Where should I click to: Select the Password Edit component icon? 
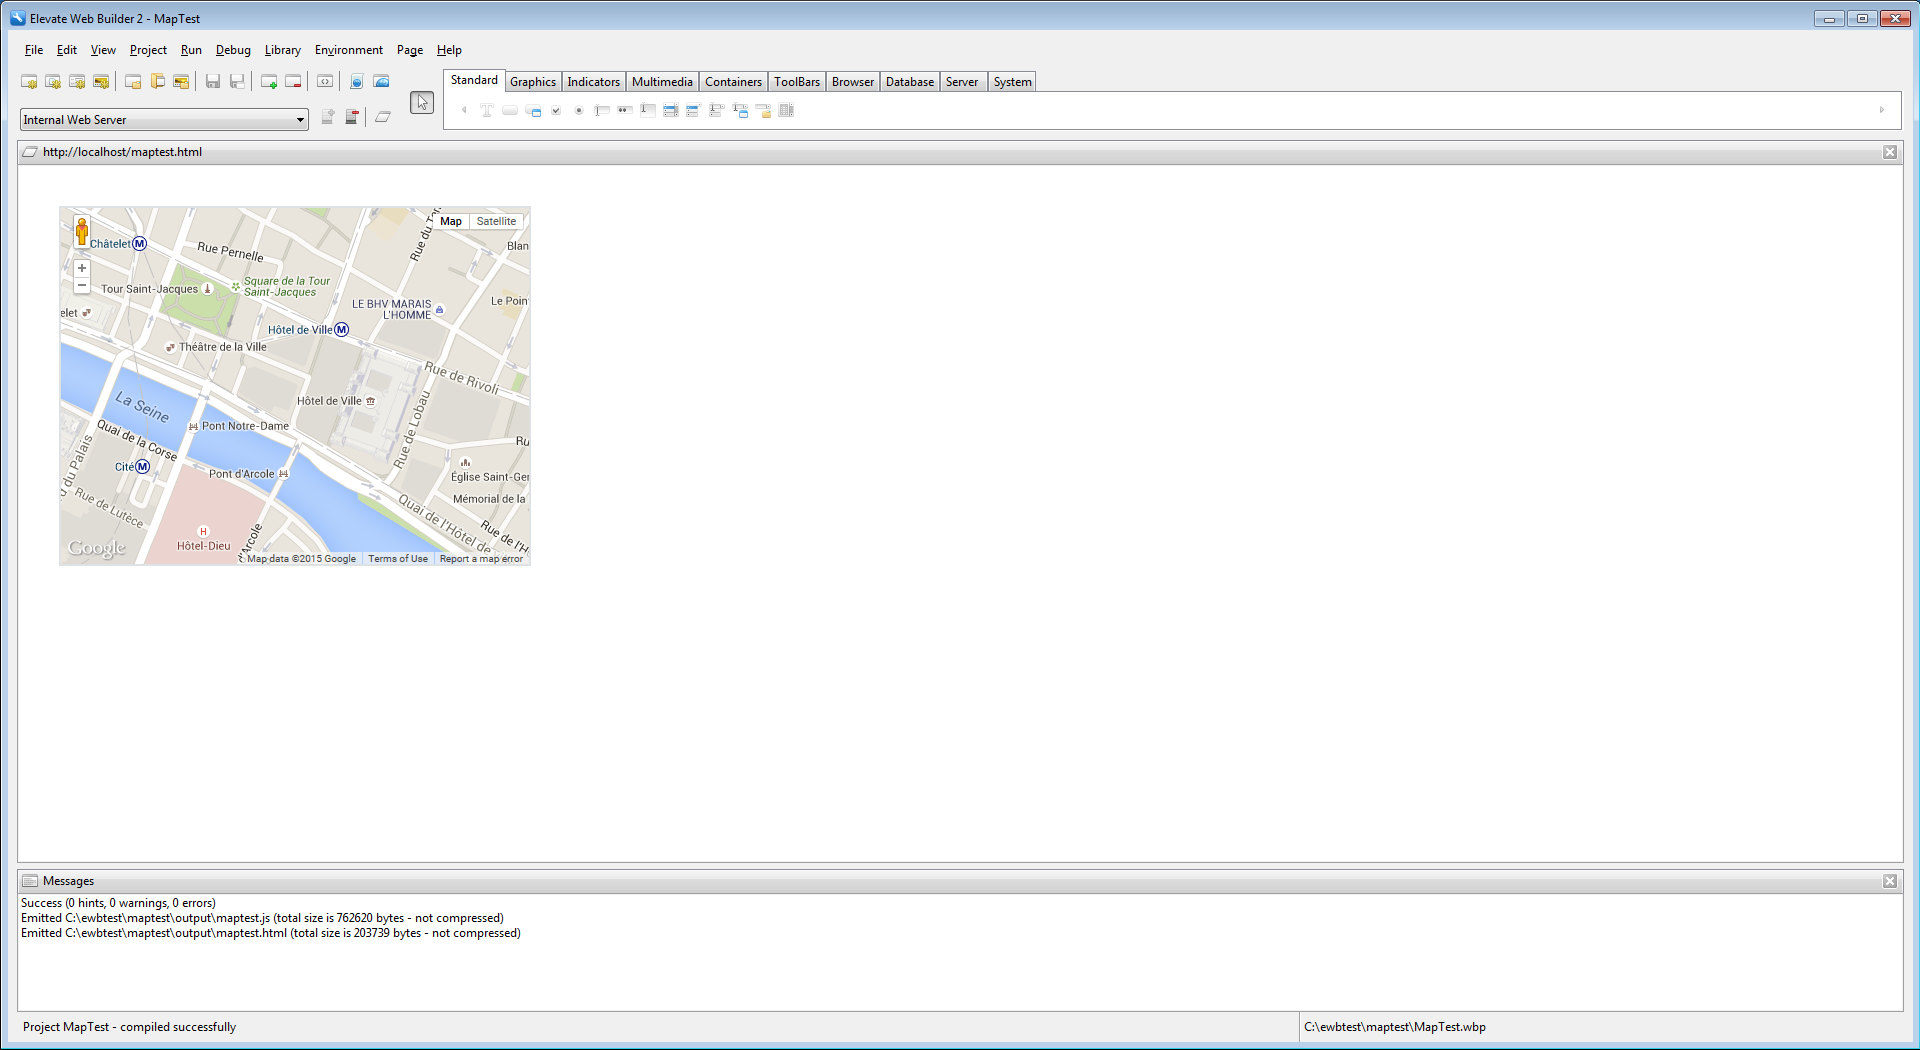pyautogui.click(x=625, y=111)
